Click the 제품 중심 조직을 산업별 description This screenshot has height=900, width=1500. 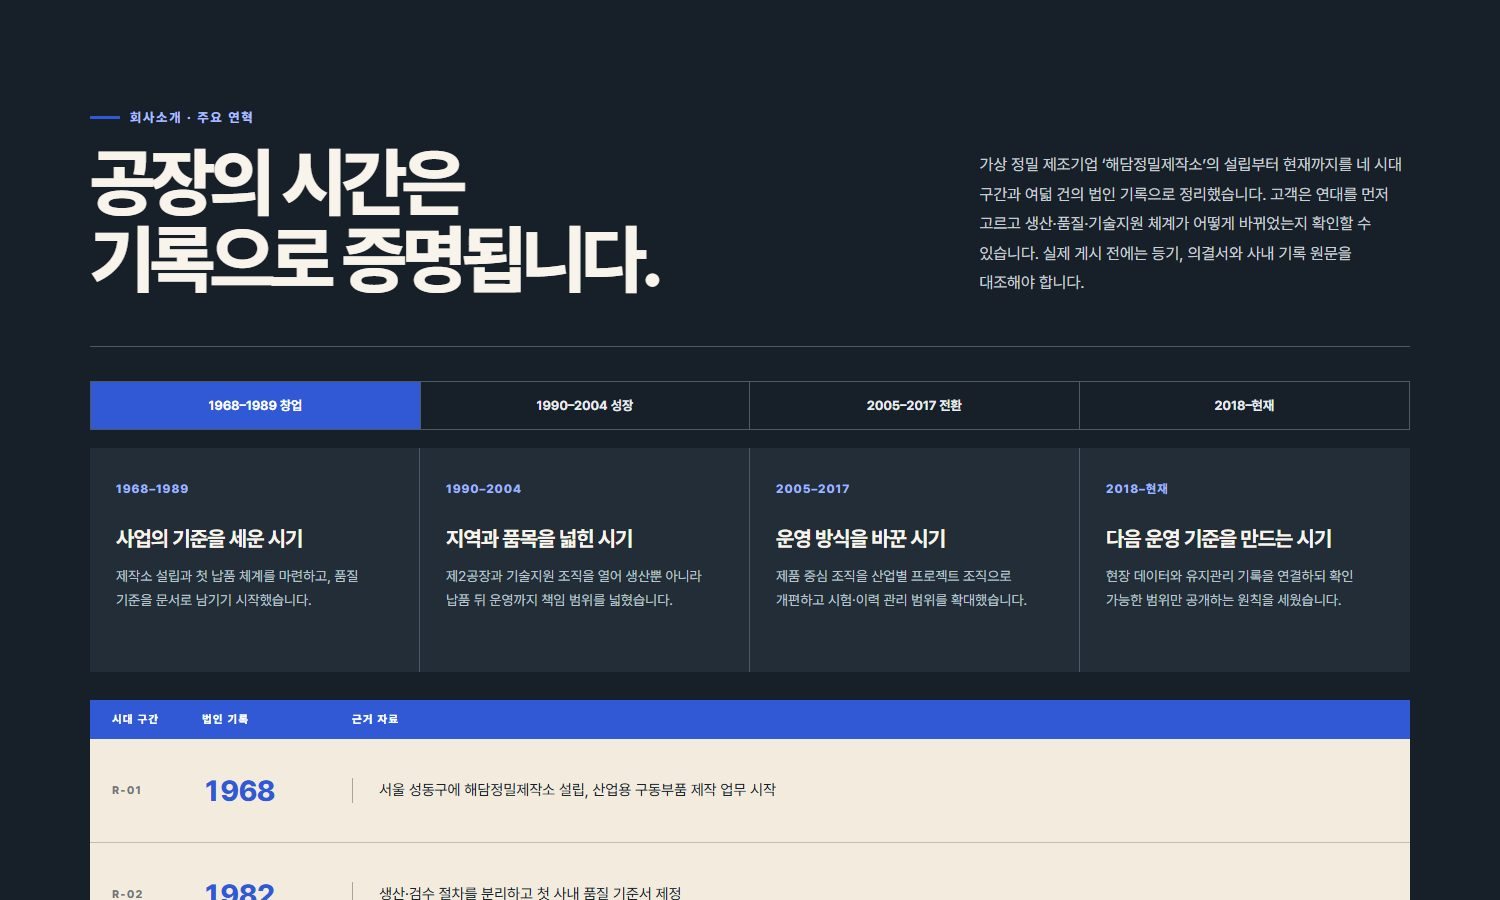[x=901, y=588]
